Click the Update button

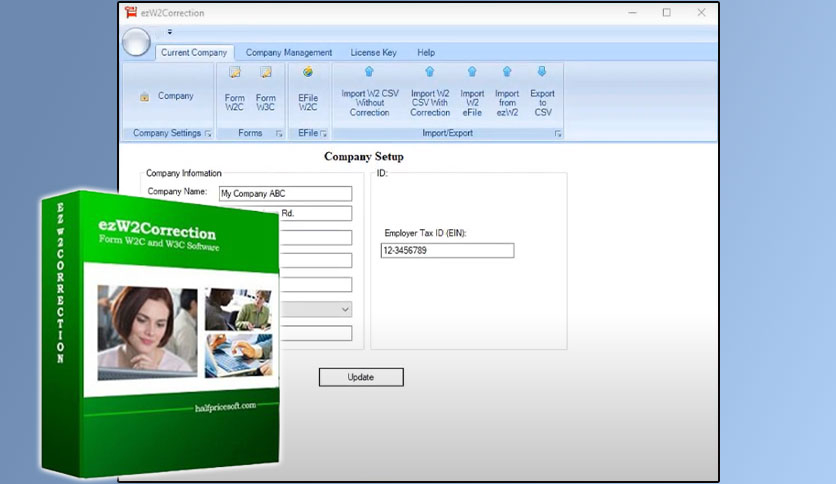pyautogui.click(x=361, y=377)
